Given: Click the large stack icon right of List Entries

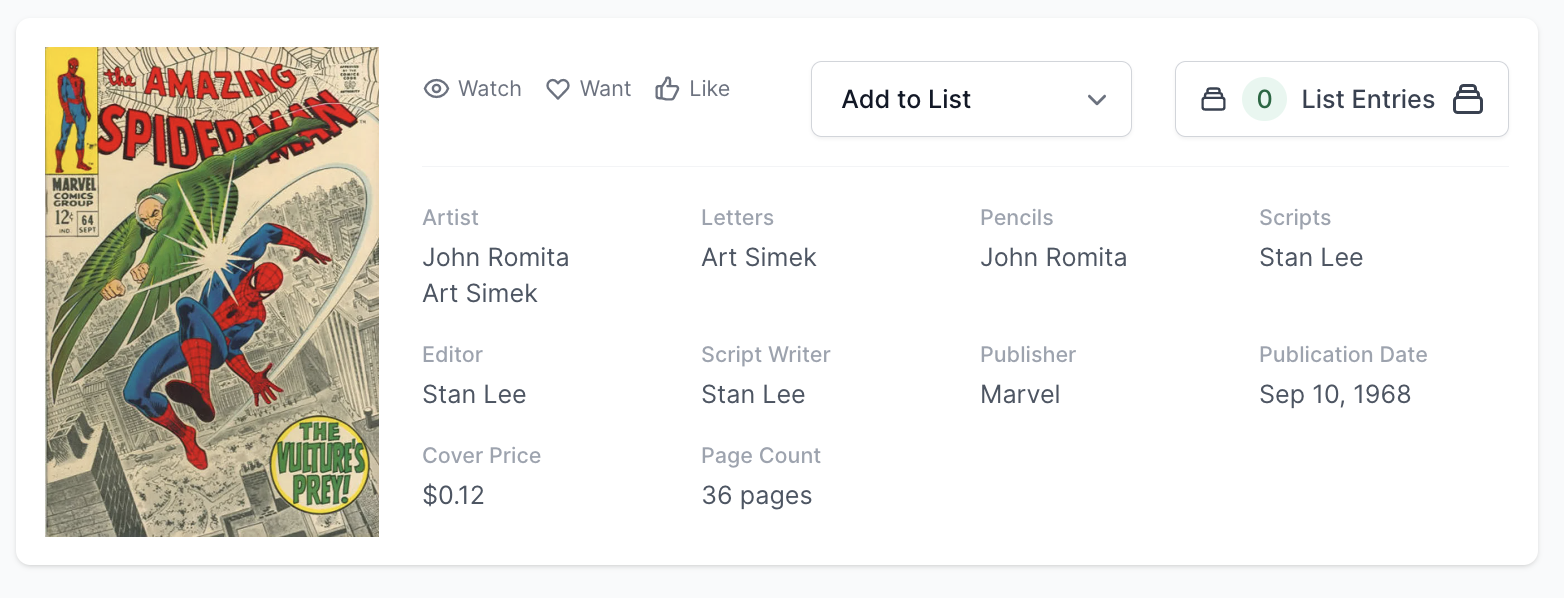Looking at the screenshot, I should 1468,99.
